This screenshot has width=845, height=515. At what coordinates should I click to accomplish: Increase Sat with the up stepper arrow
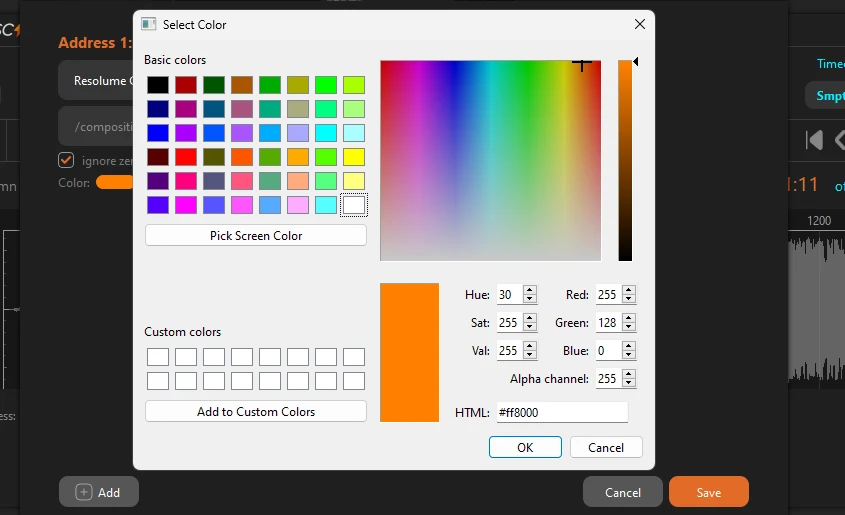[530, 318]
